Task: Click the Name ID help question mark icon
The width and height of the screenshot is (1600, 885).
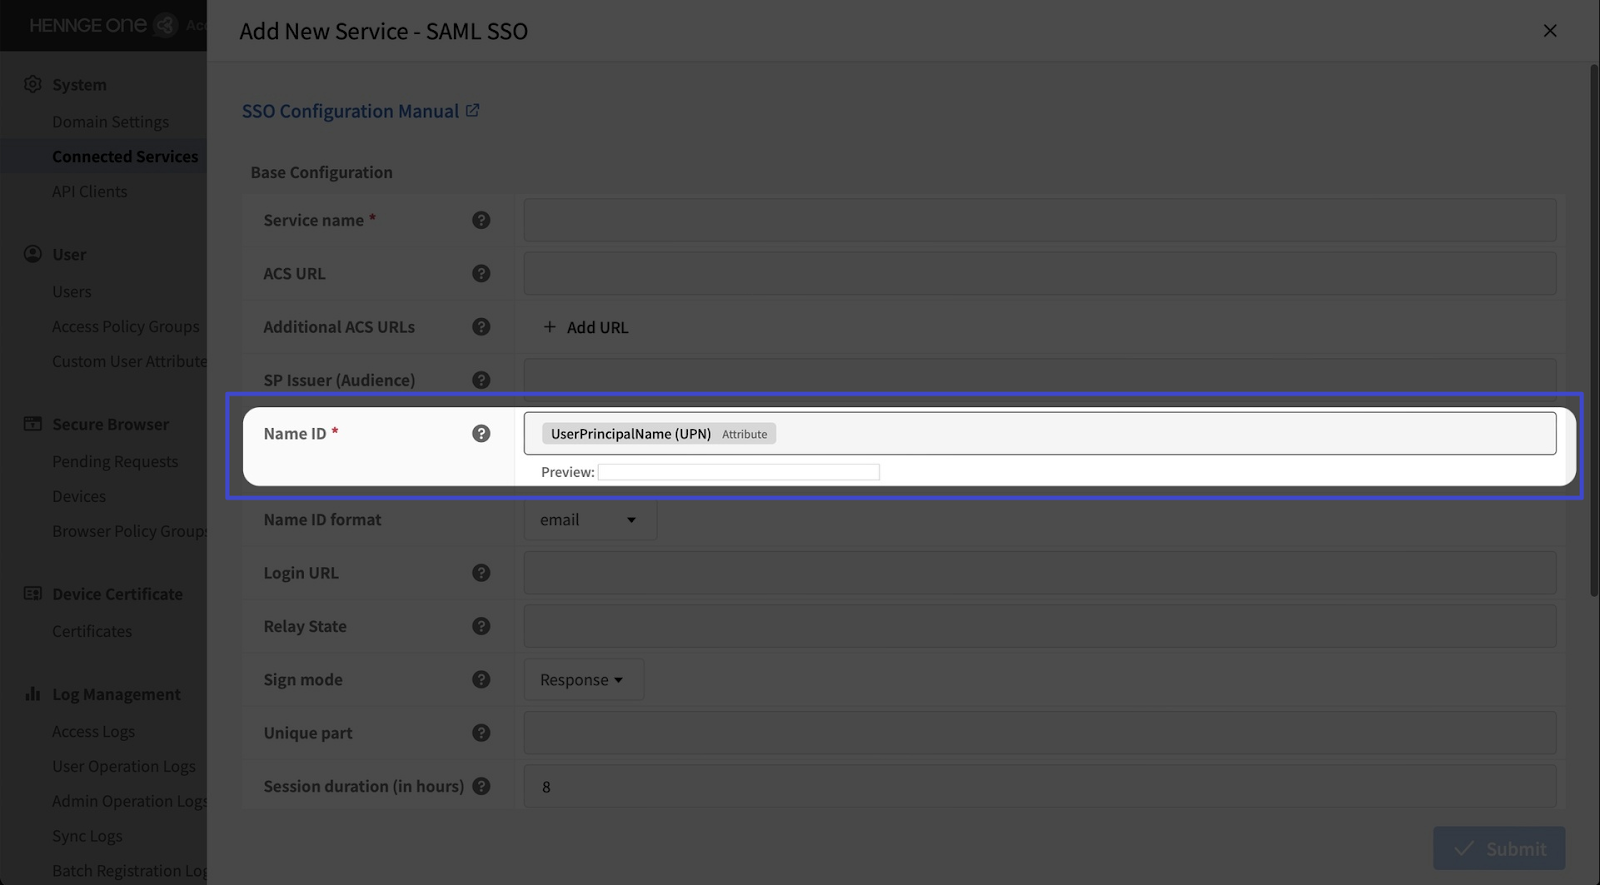Action: click(x=481, y=434)
